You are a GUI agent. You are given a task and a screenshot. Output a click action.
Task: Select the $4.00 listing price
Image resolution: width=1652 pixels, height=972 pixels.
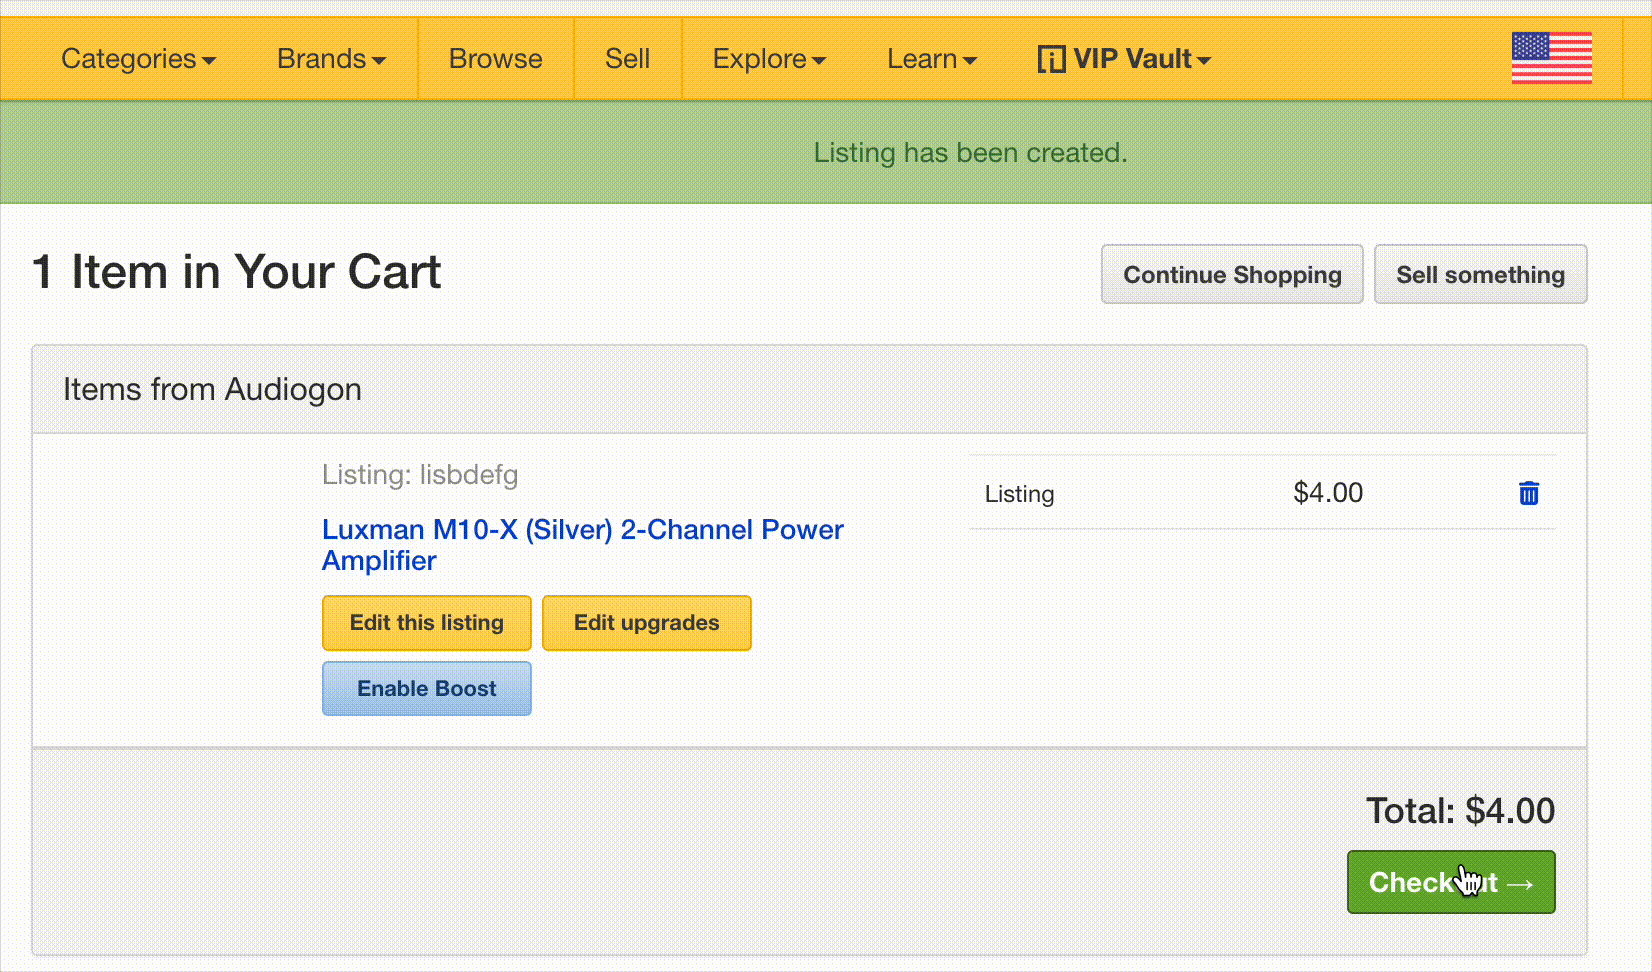pyautogui.click(x=1328, y=493)
